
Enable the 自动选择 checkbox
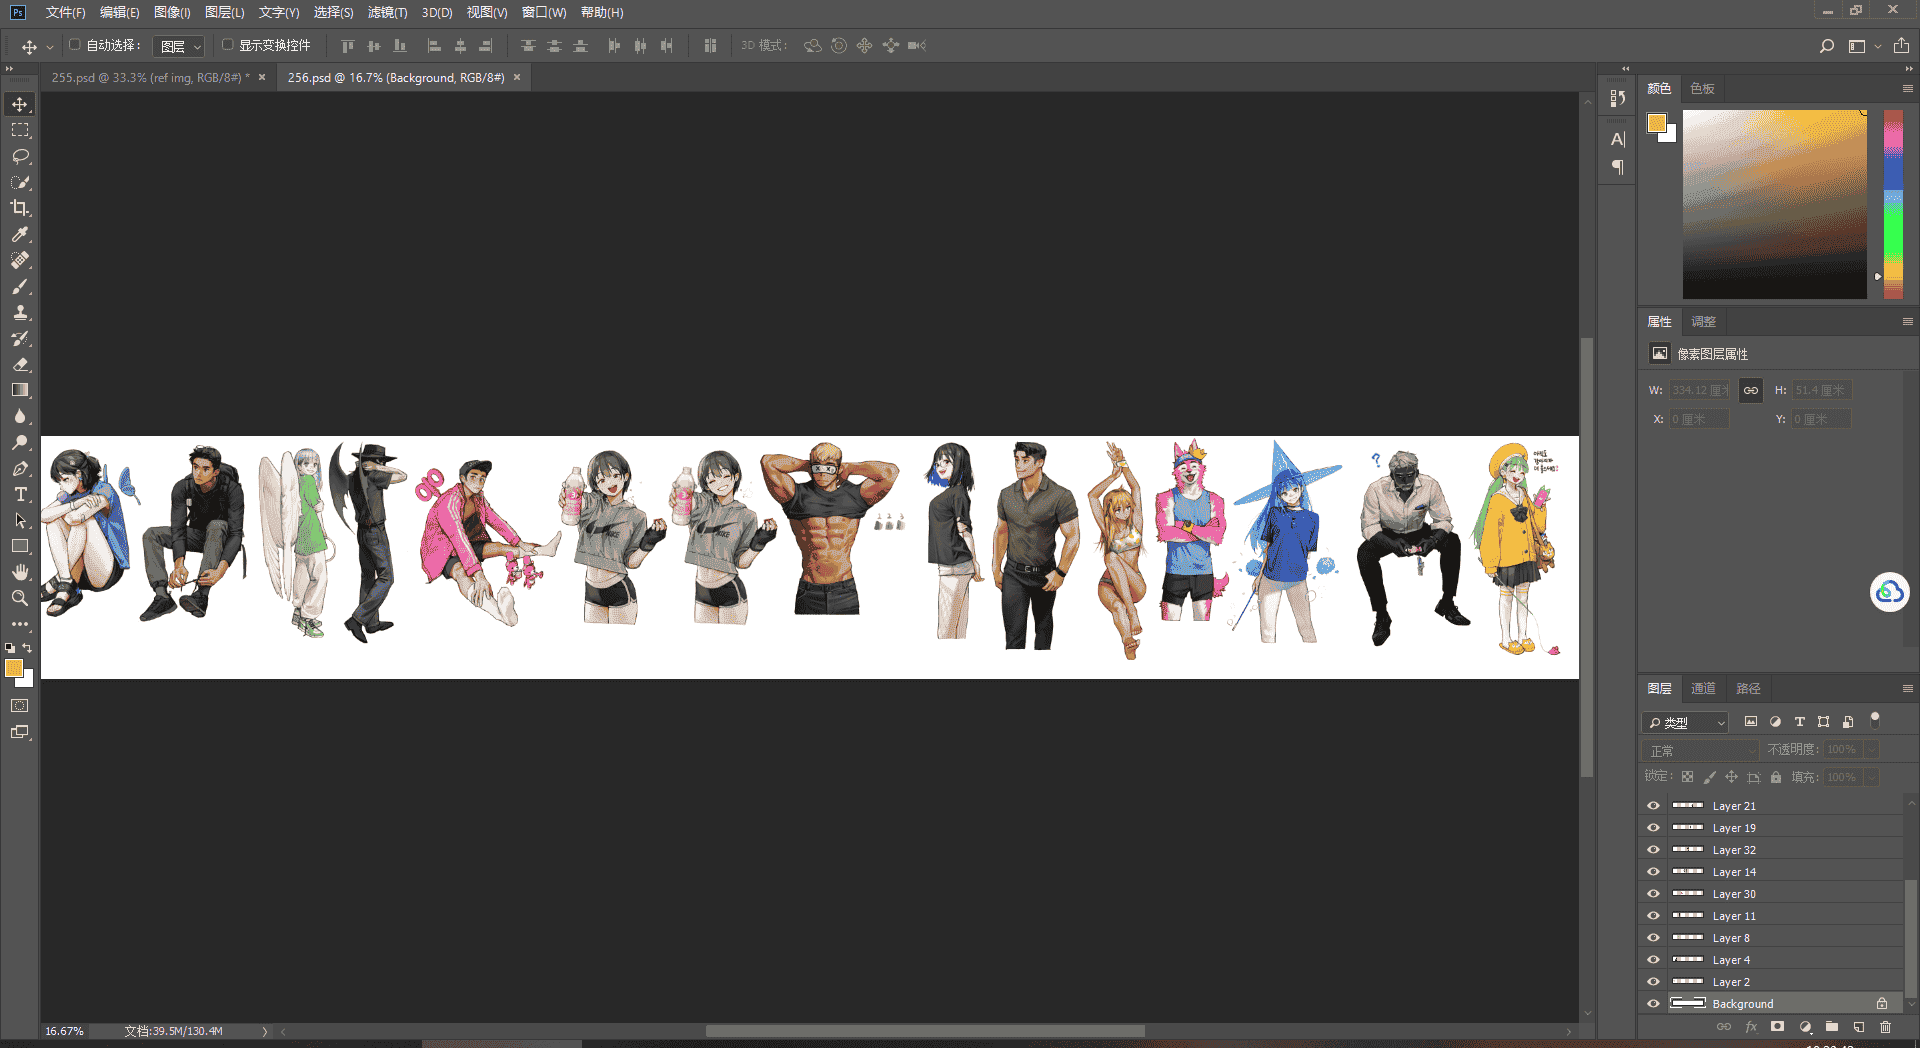pyautogui.click(x=75, y=45)
